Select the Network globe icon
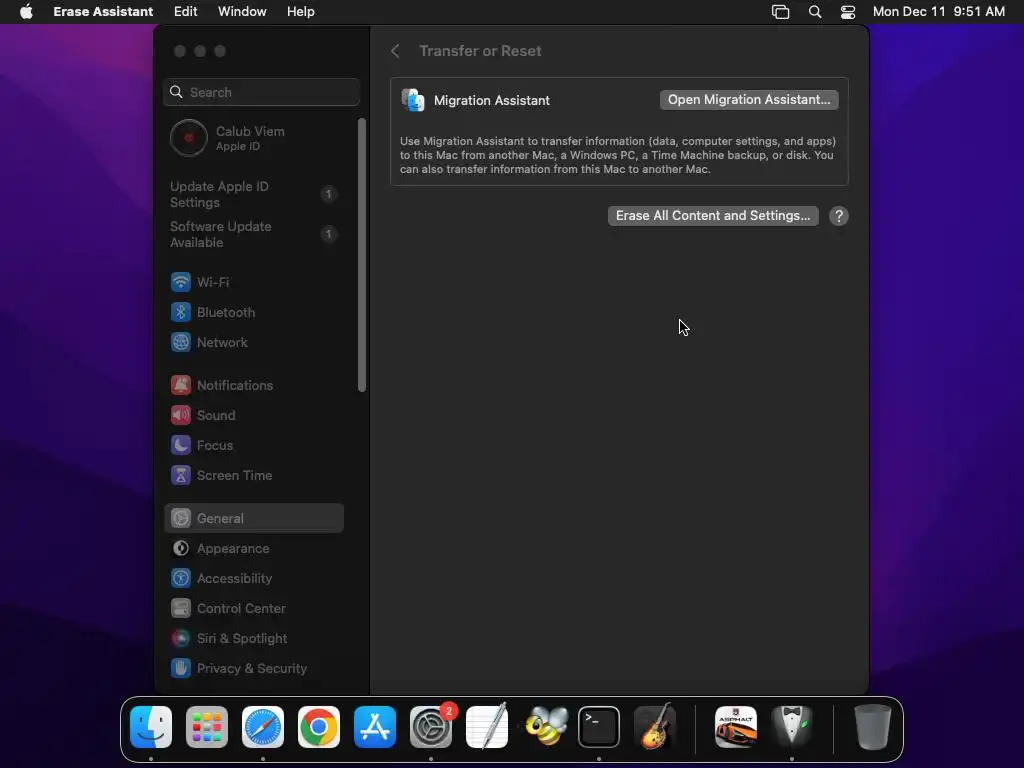This screenshot has height=768, width=1024. [181, 342]
